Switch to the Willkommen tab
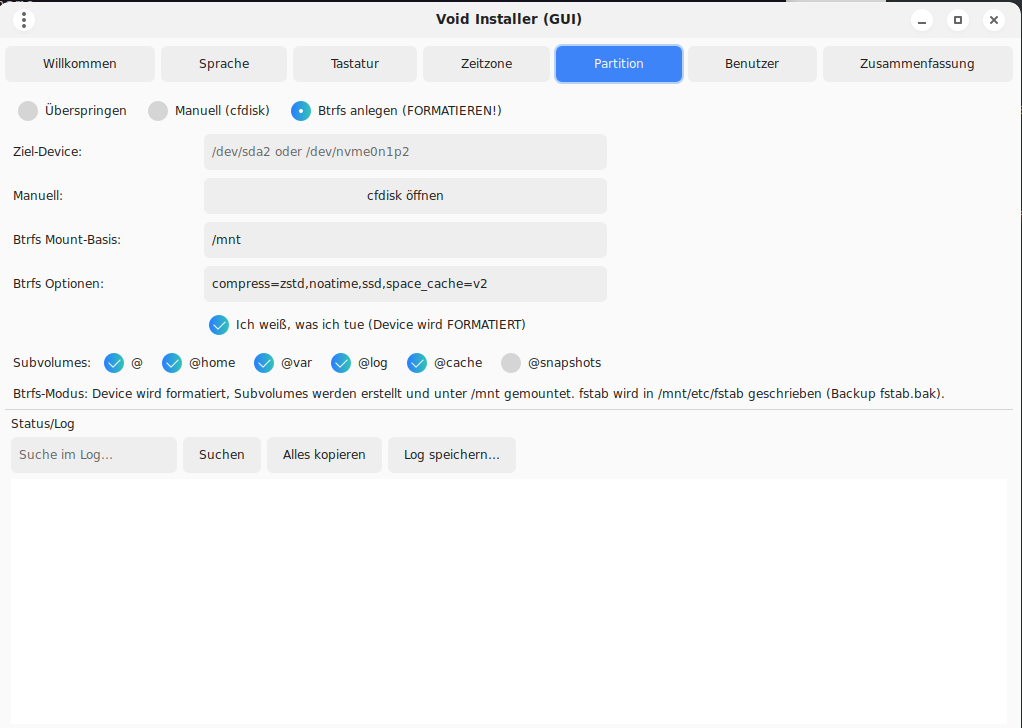The image size is (1022, 728). [x=80, y=64]
